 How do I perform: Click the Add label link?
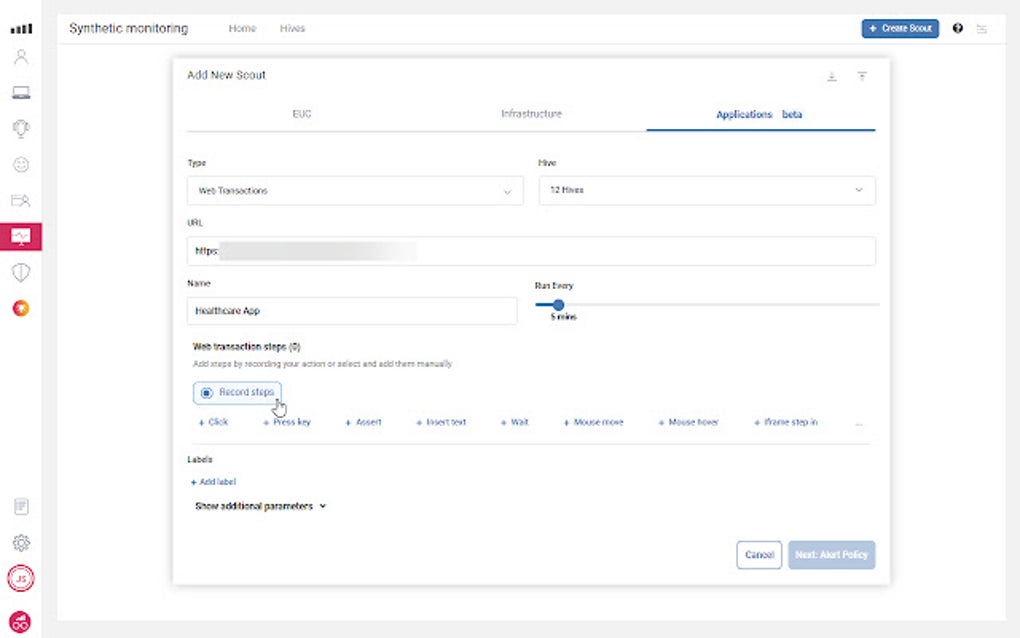pos(213,481)
